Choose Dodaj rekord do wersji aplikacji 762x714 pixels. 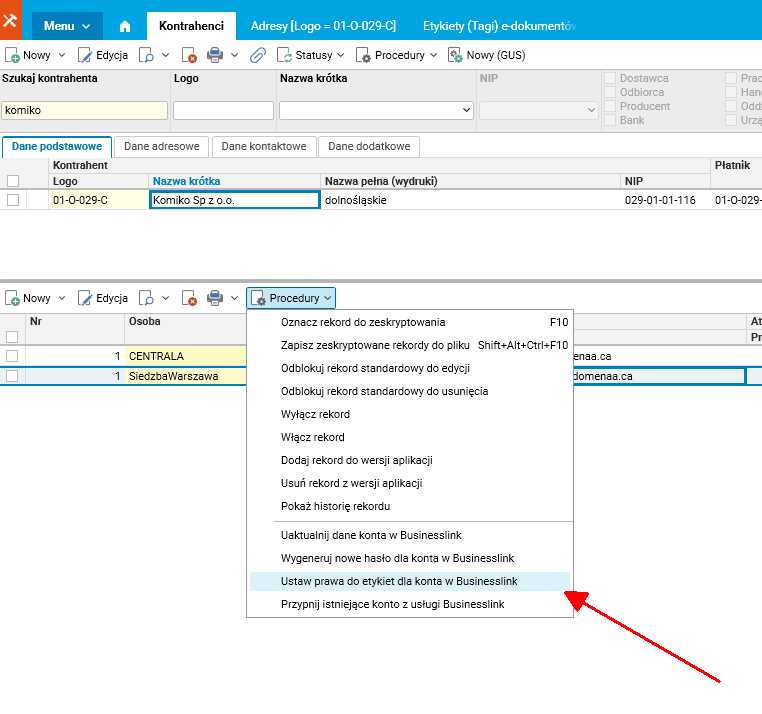410,460
